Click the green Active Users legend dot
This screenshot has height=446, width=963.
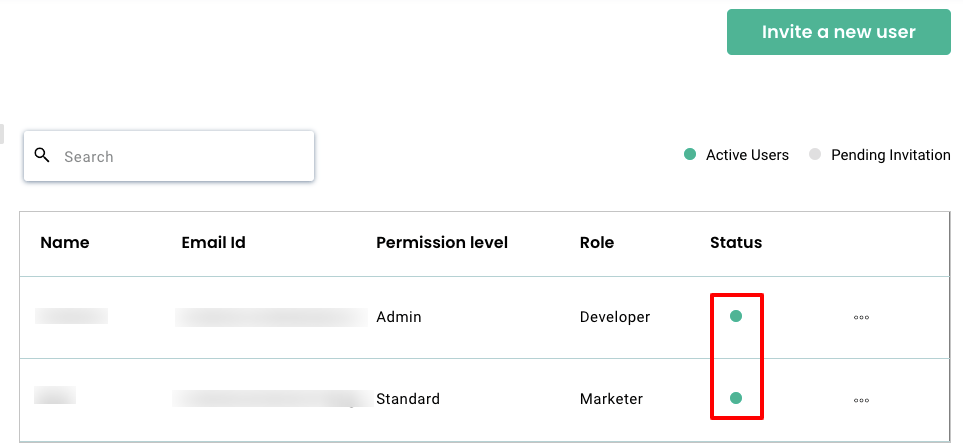tap(690, 155)
